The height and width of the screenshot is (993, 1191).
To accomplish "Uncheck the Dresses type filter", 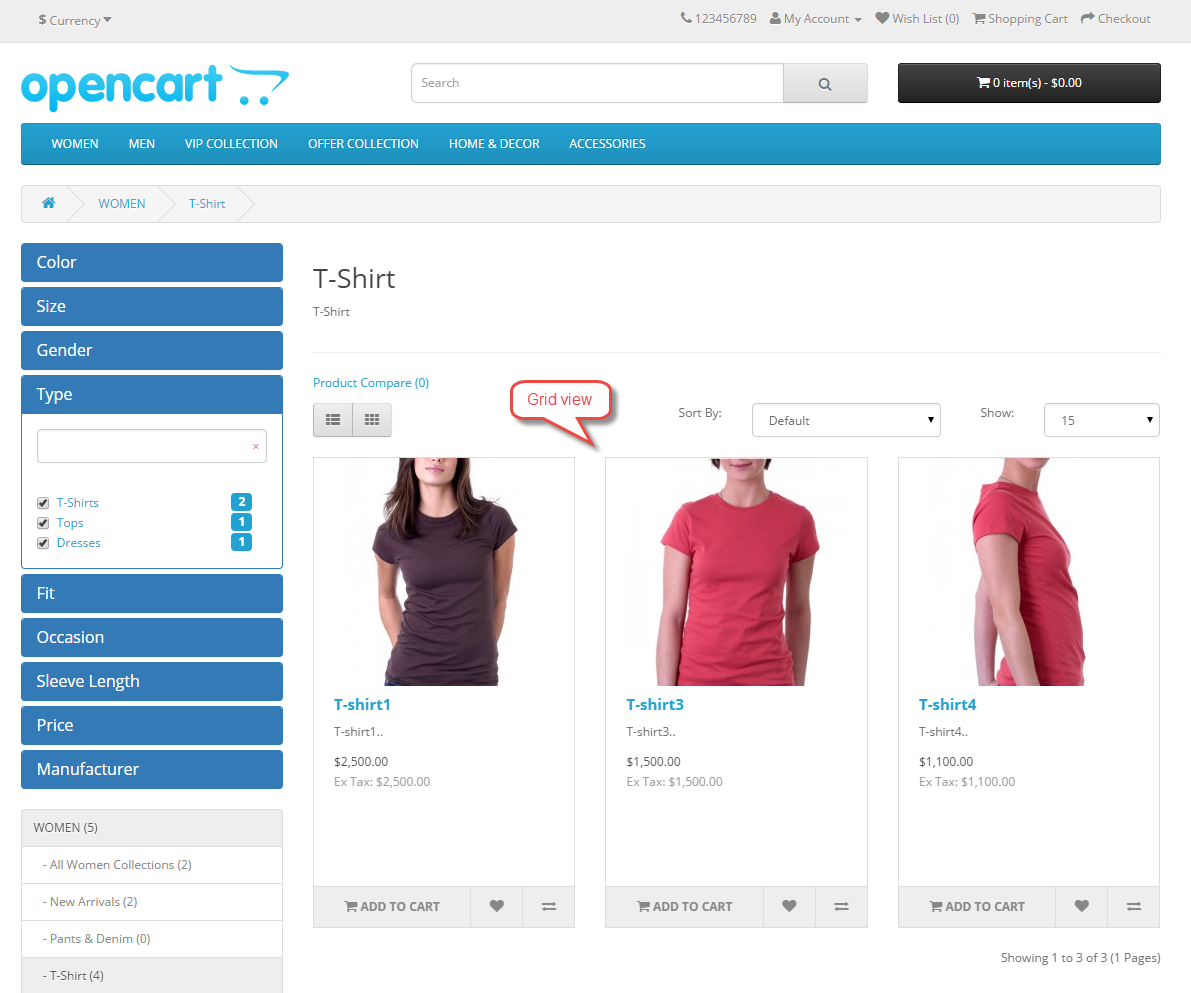I will coord(43,543).
